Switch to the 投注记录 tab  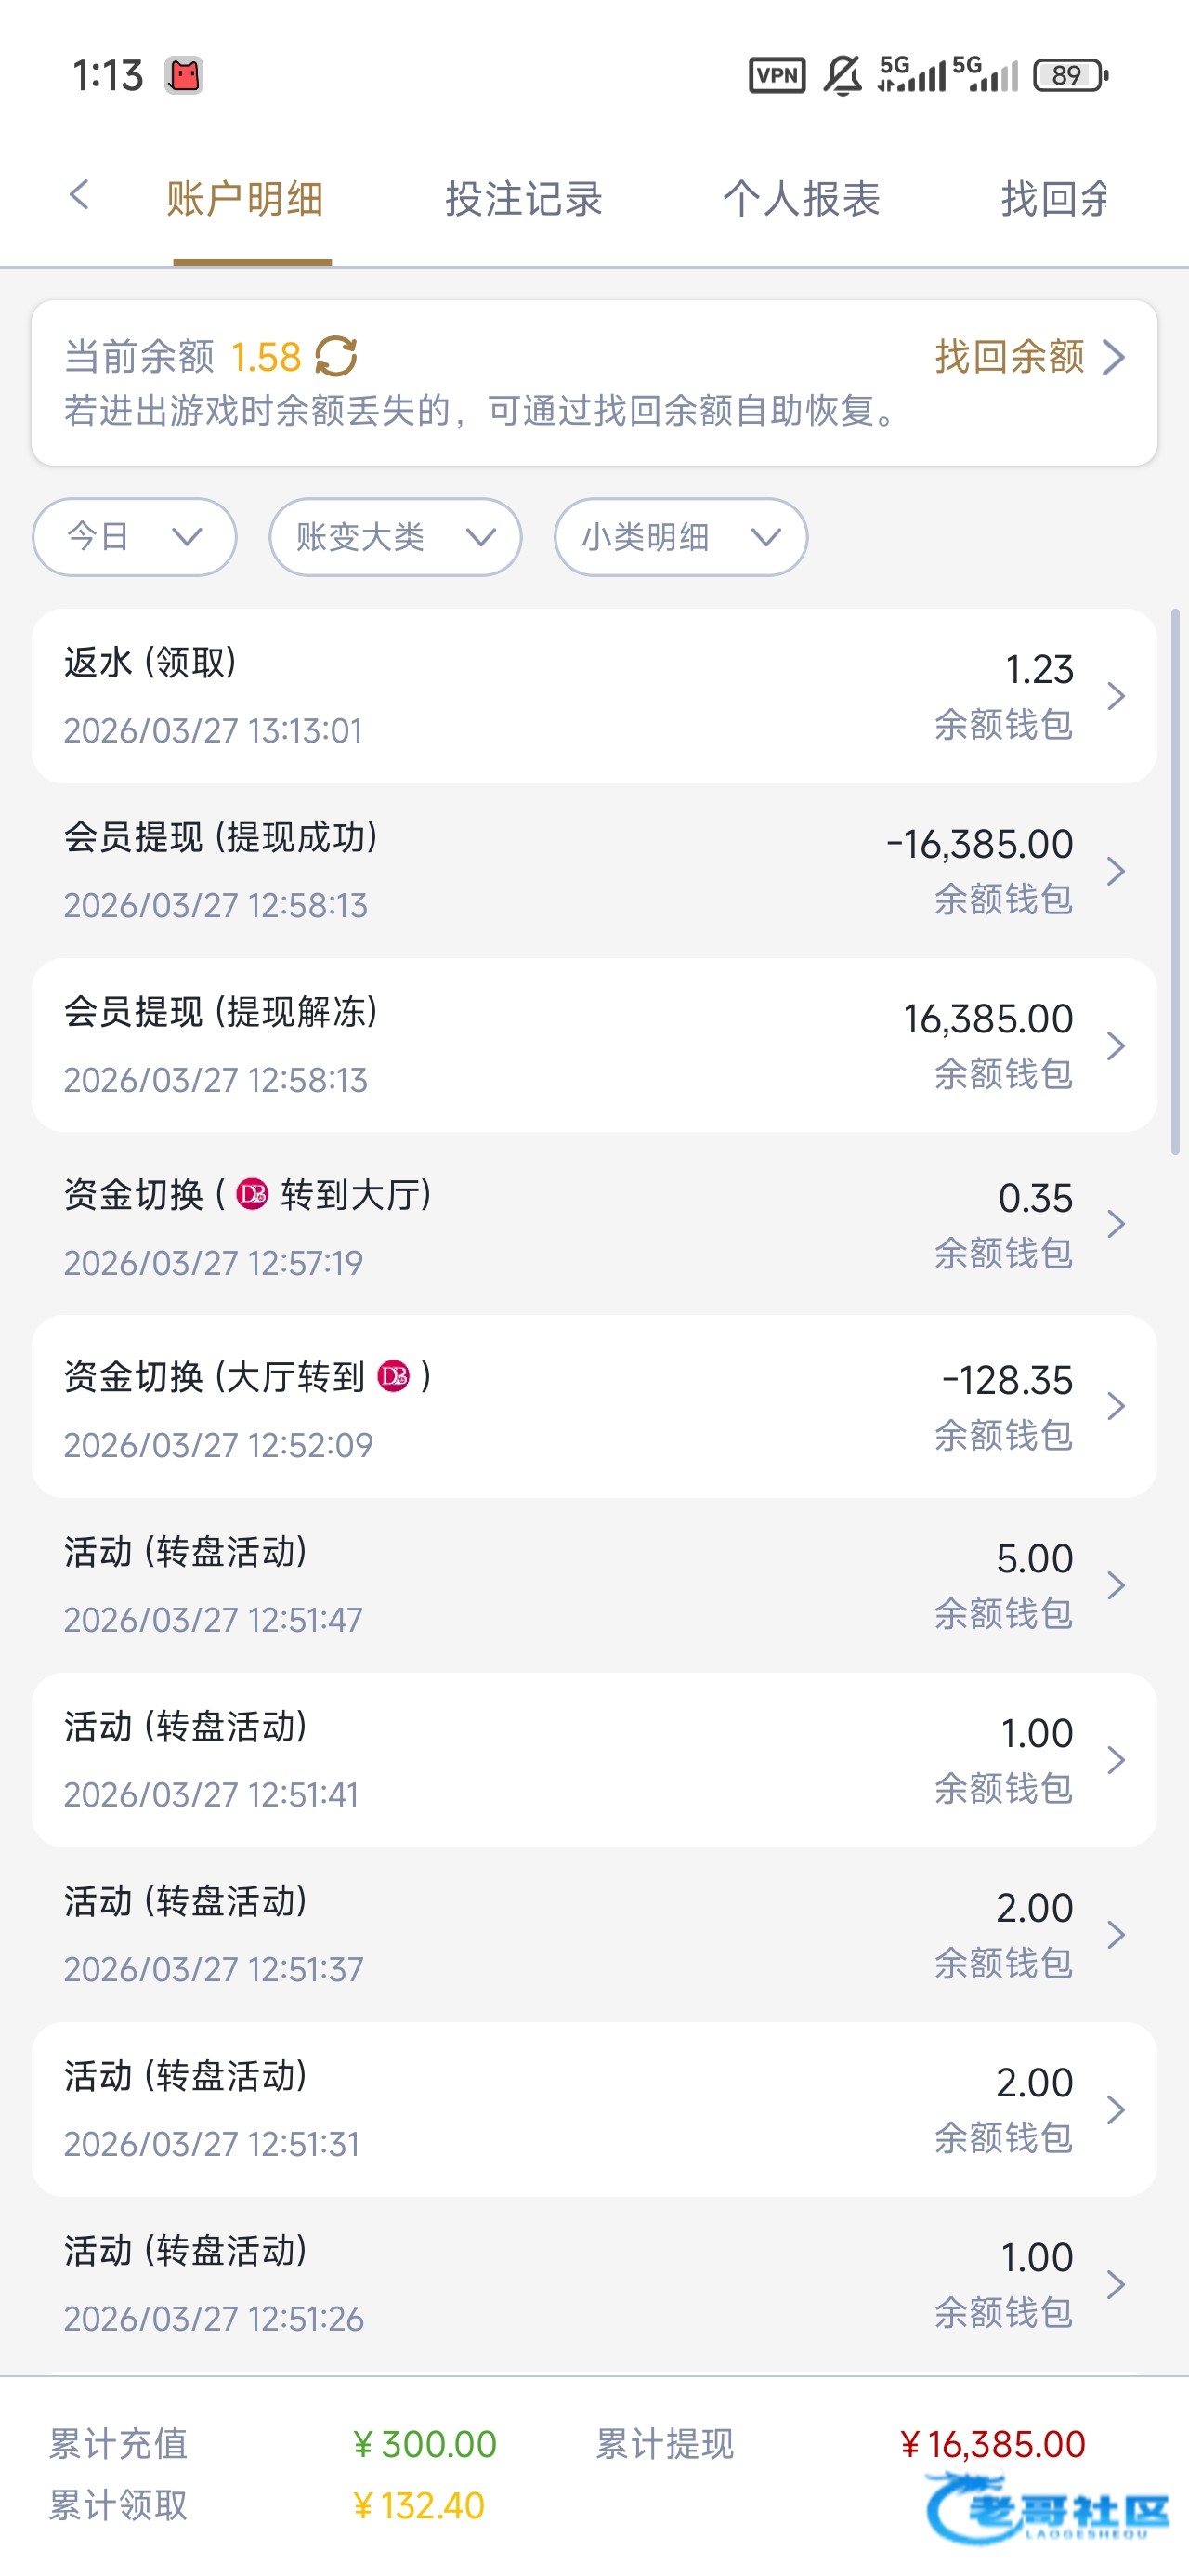[523, 199]
